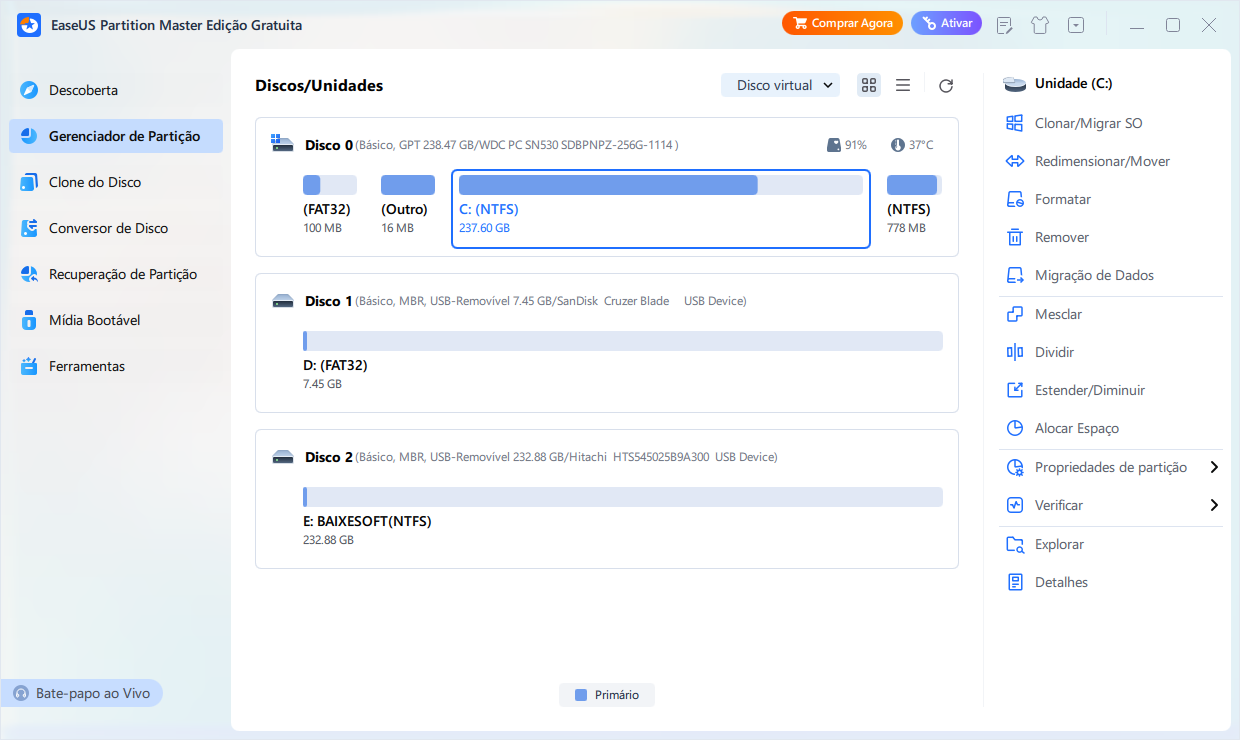Click the D: (FAT32) label
The width and height of the screenshot is (1240, 740).
pyautogui.click(x=335, y=365)
